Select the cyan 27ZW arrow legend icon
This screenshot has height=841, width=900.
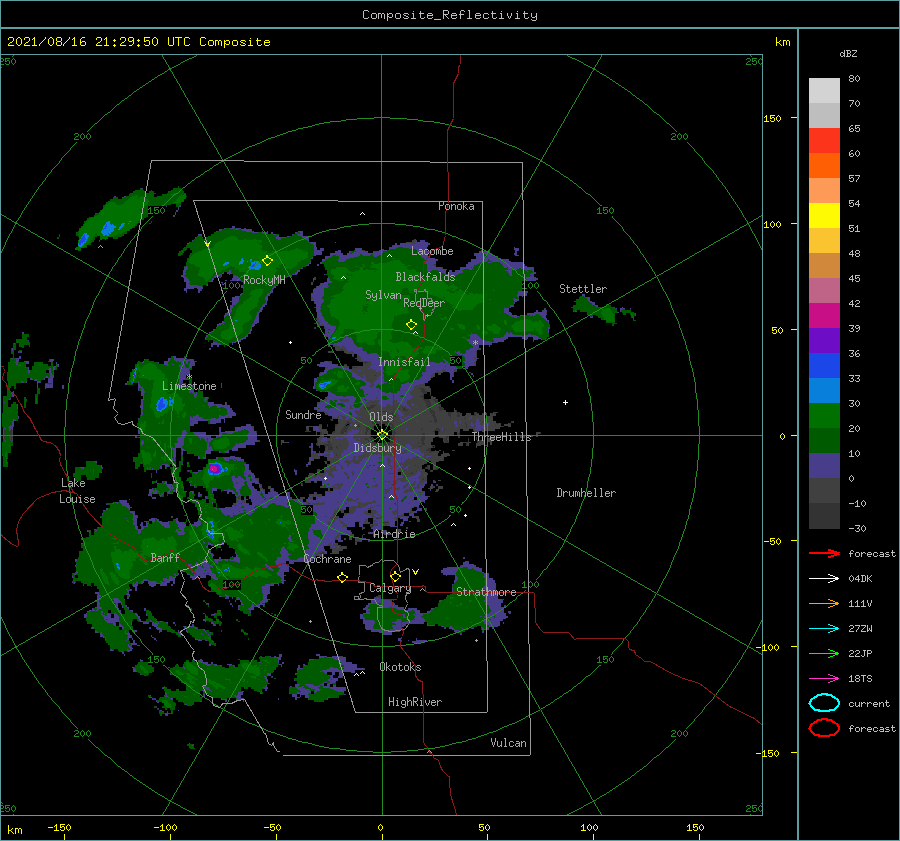pyautogui.click(x=824, y=629)
